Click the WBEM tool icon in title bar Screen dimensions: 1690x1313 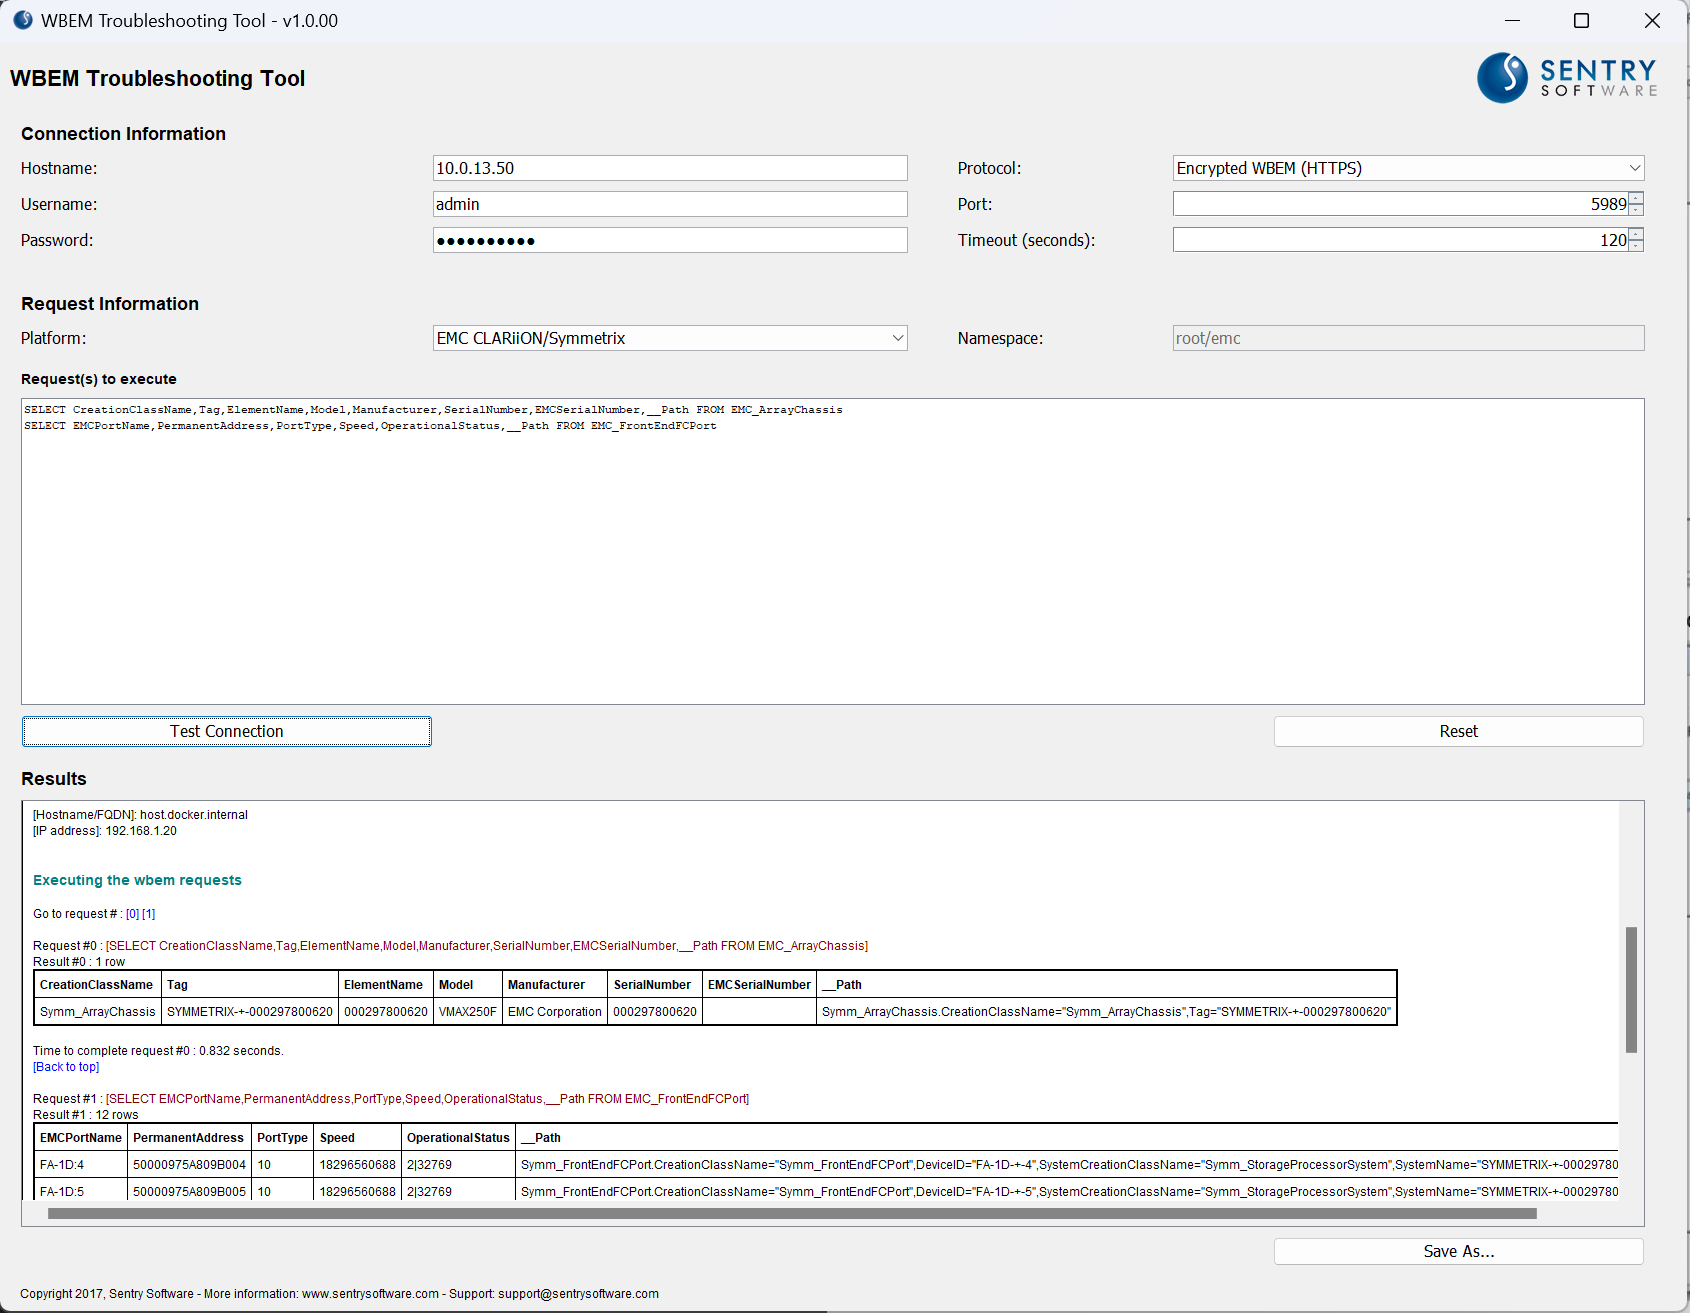[x=22, y=20]
